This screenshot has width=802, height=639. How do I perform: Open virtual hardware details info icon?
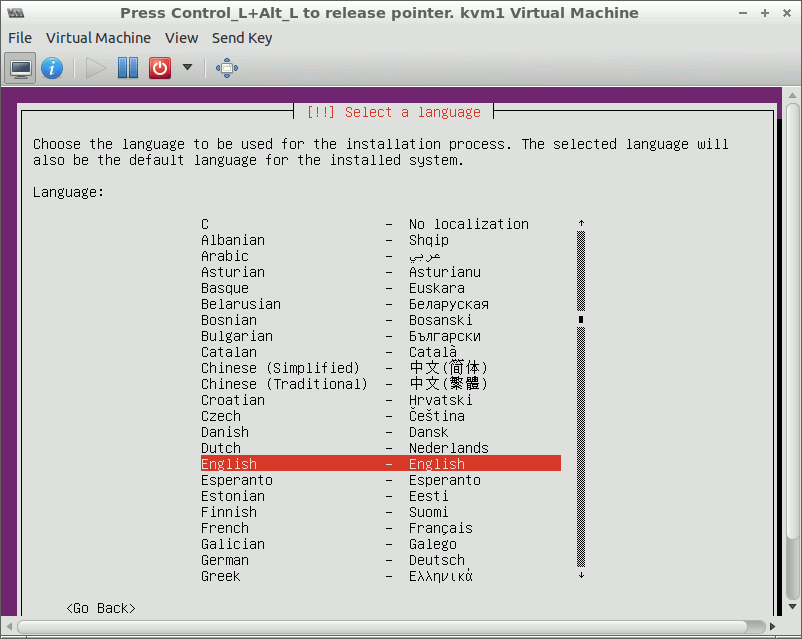tap(52, 68)
